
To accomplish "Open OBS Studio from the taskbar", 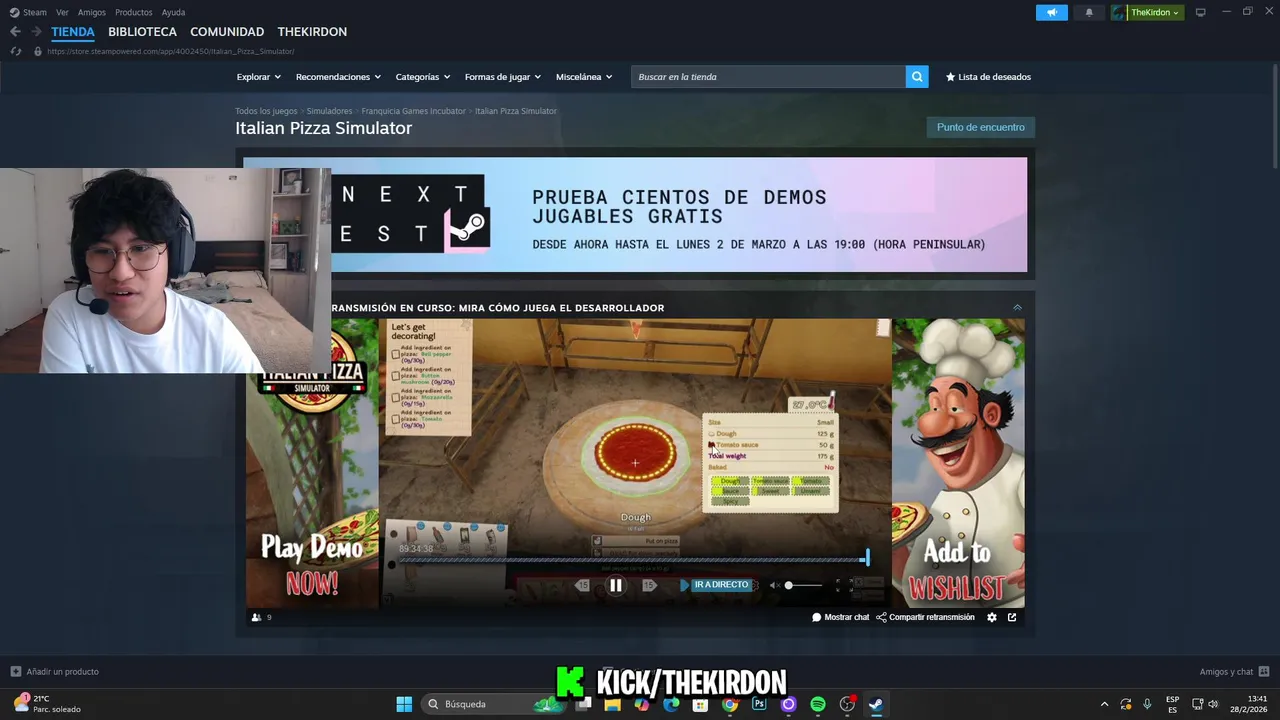I will click(847, 704).
